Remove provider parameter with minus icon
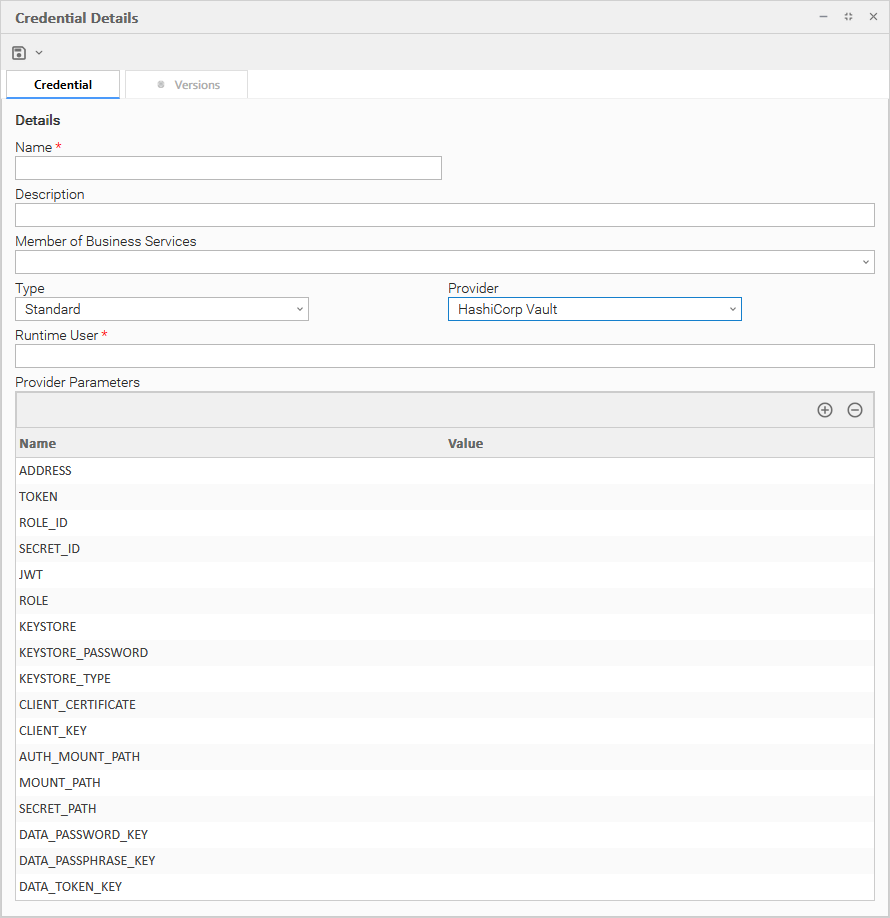The image size is (890, 918). tap(855, 410)
